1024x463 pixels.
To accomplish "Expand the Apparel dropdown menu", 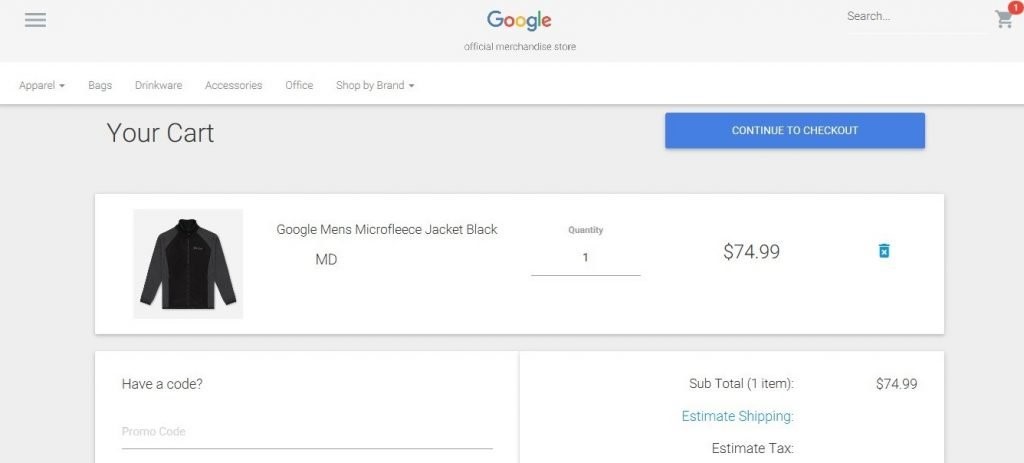I will point(41,86).
